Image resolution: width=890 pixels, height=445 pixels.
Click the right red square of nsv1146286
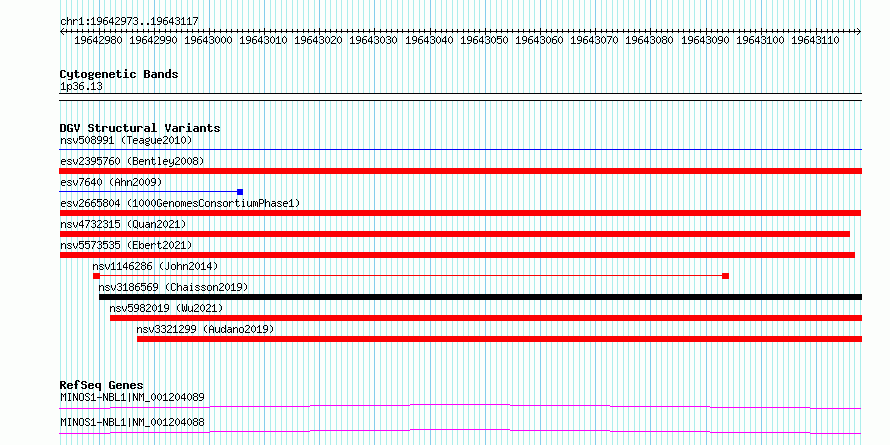725,276
